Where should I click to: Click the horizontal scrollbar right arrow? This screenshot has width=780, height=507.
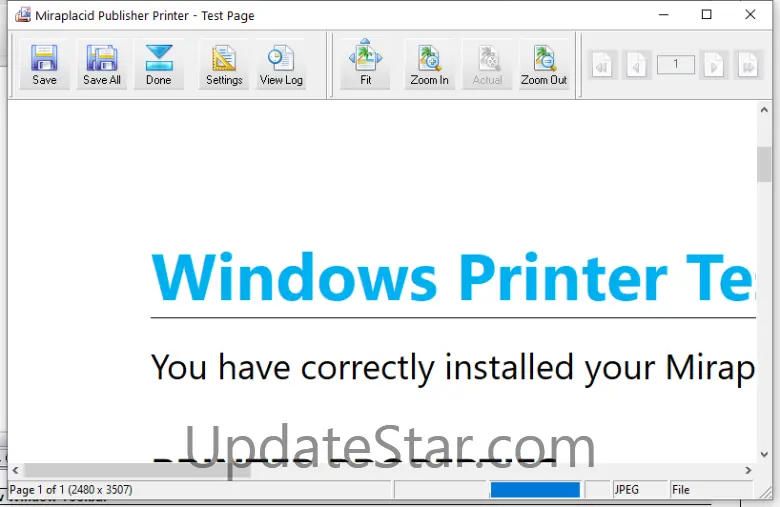[x=748, y=470]
